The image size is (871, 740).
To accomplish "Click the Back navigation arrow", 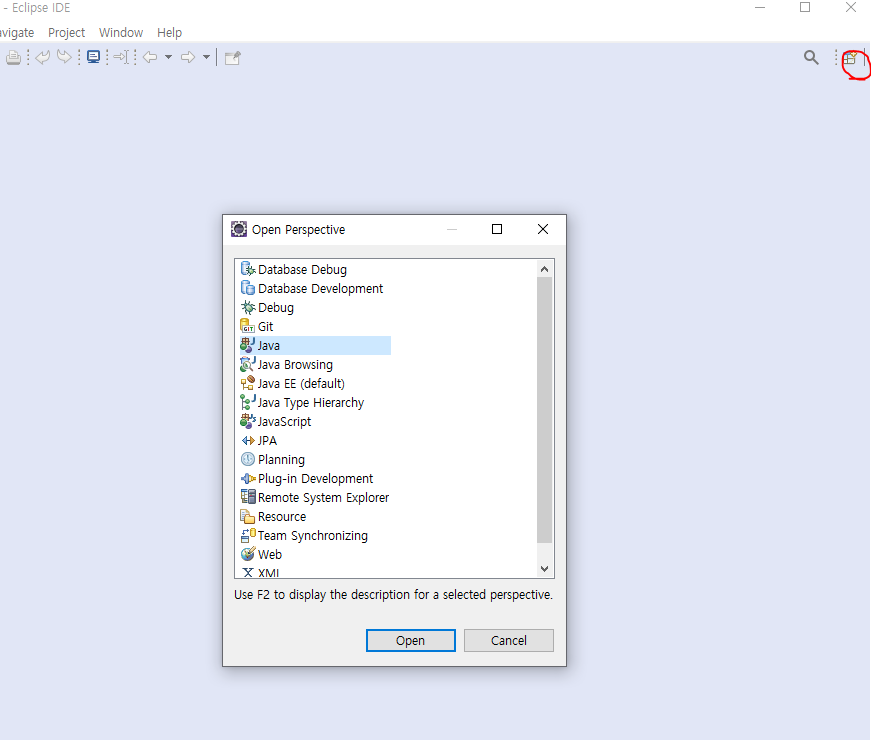I will [150, 57].
